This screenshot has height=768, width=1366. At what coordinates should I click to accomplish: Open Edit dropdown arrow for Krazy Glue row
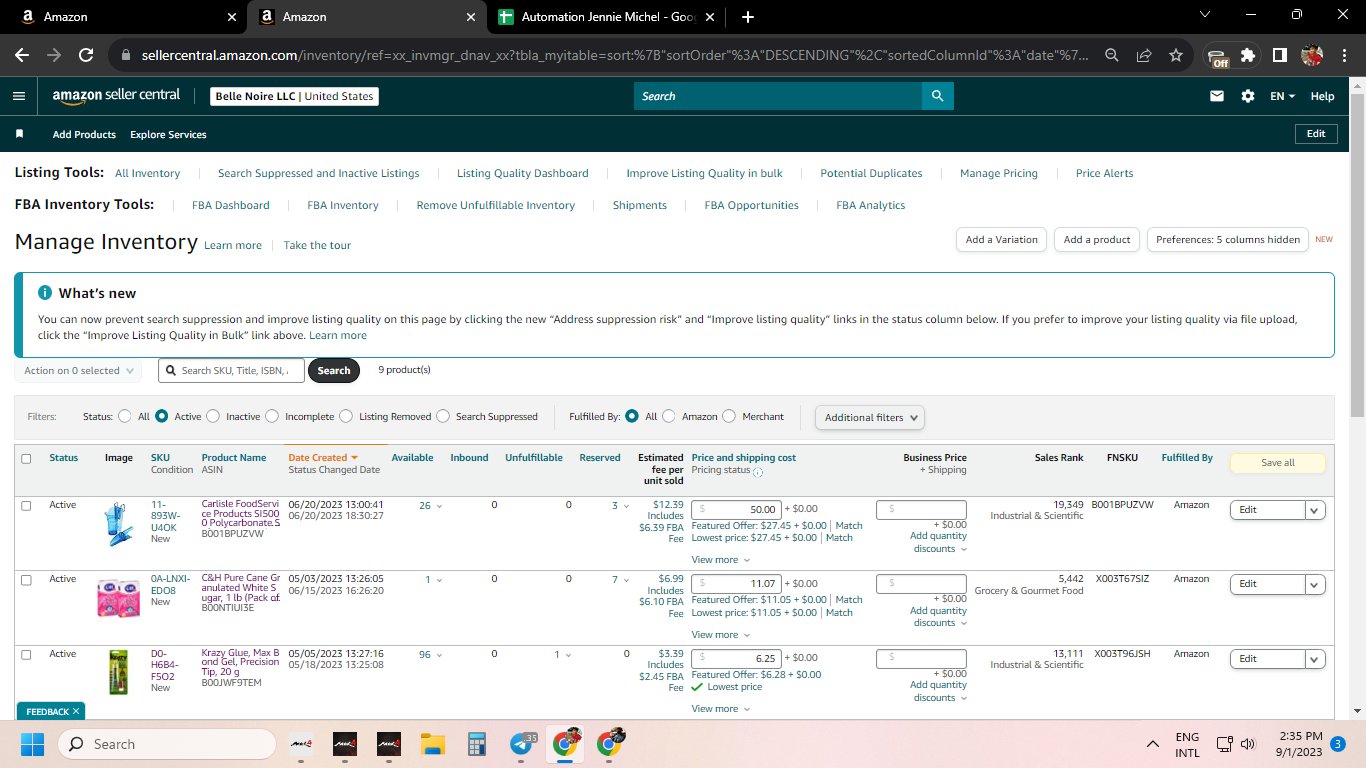click(x=1315, y=659)
